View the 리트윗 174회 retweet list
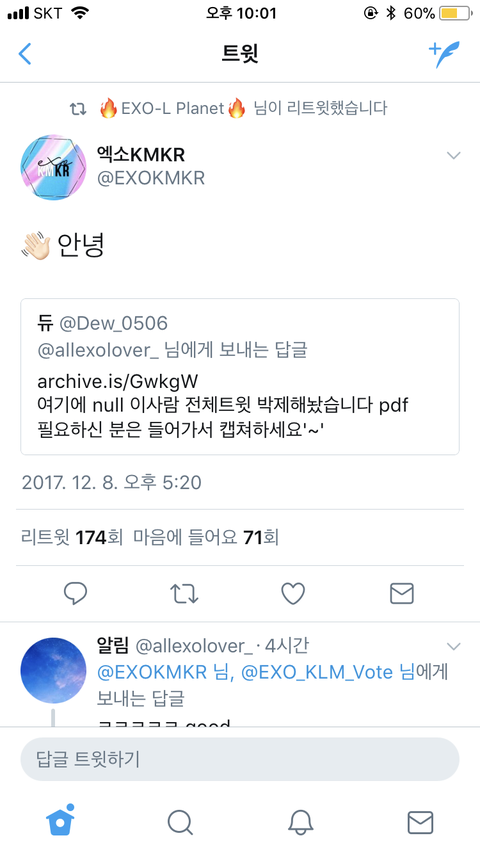 point(72,538)
